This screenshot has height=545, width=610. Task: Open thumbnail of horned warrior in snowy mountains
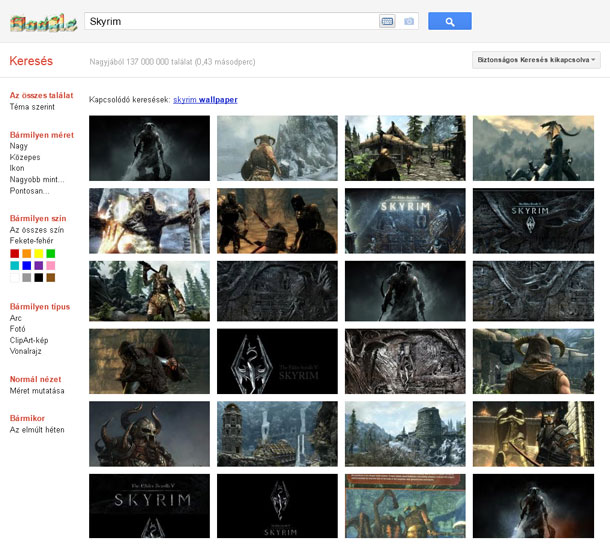(277, 148)
